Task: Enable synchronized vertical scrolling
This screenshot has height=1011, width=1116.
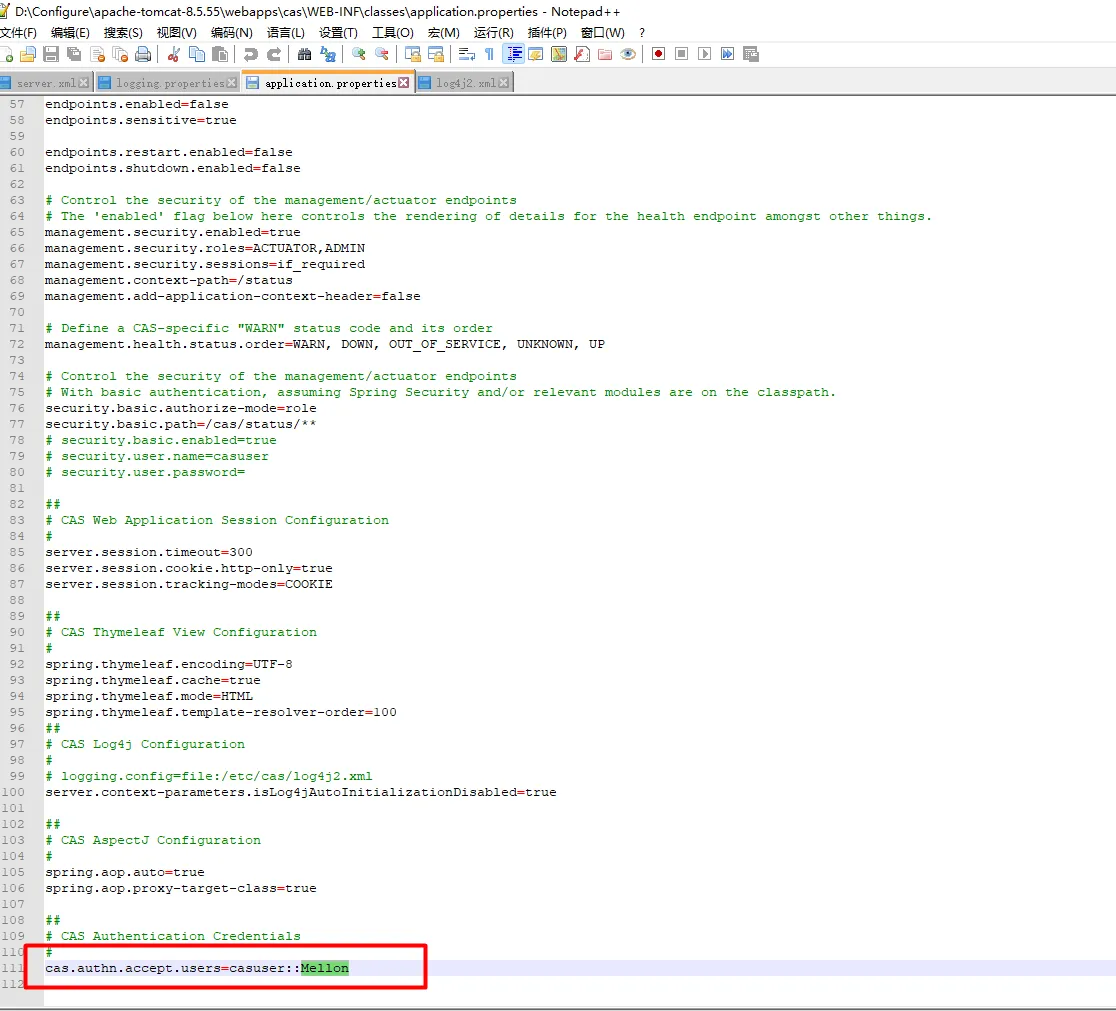Action: [x=413, y=54]
